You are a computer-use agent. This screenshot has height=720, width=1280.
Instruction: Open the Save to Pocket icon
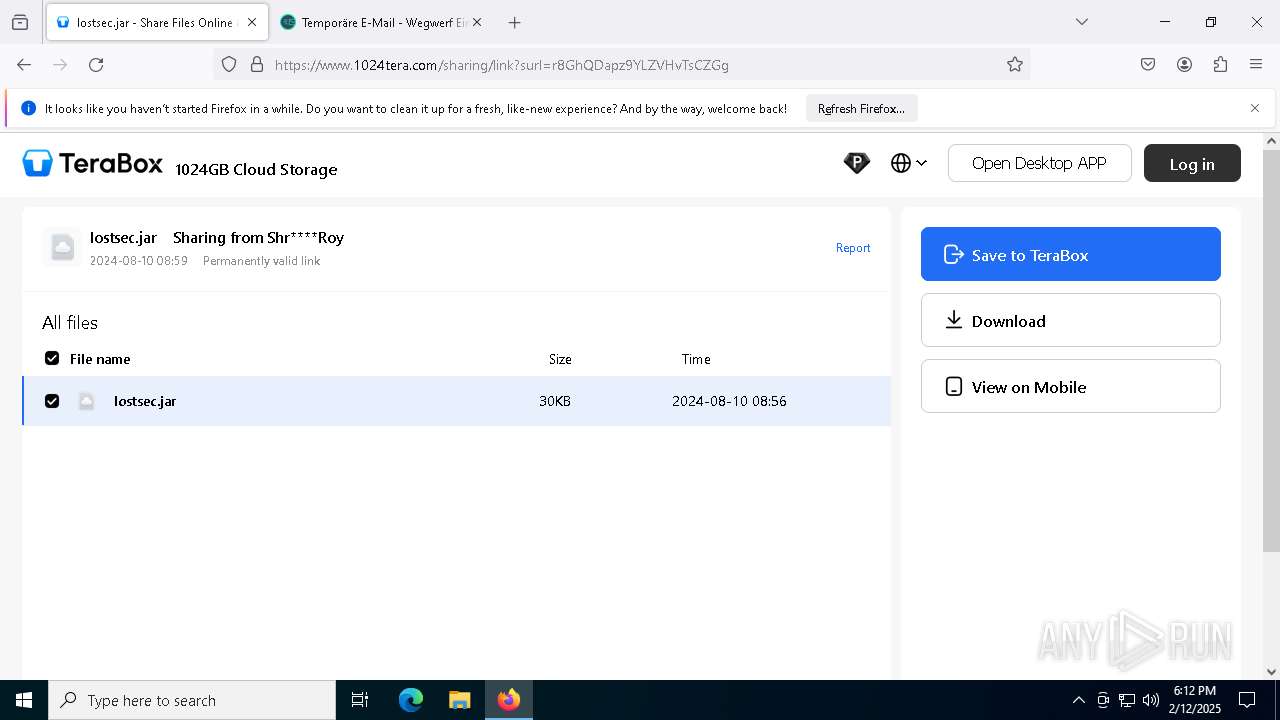[1148, 64]
